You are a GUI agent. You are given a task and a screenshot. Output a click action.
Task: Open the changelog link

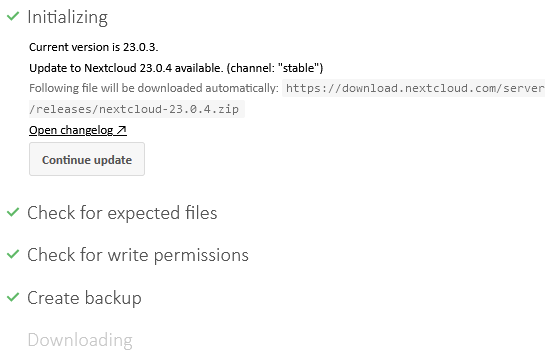click(x=78, y=130)
